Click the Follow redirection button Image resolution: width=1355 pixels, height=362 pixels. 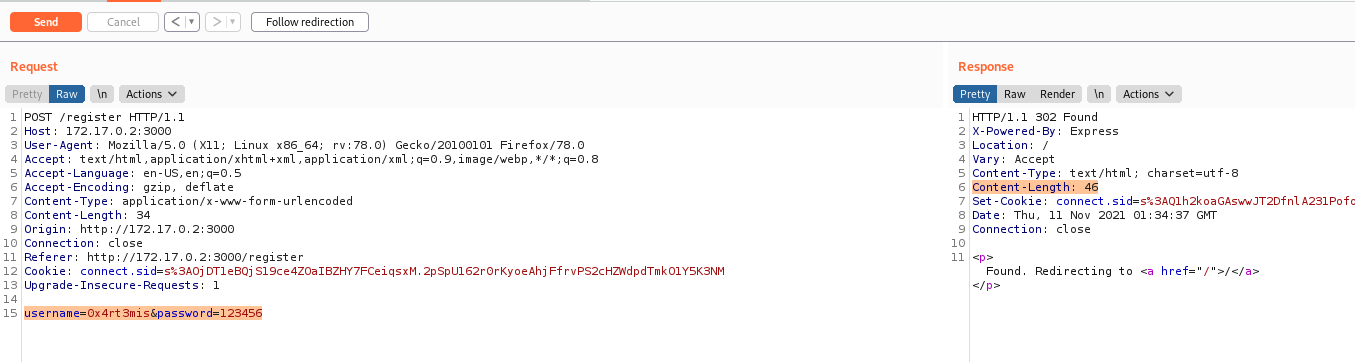310,22
